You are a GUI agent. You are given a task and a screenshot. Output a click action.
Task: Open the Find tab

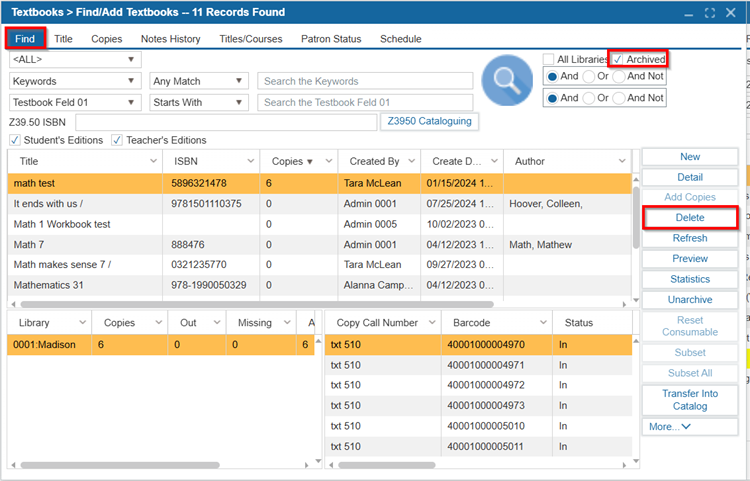coord(25,39)
